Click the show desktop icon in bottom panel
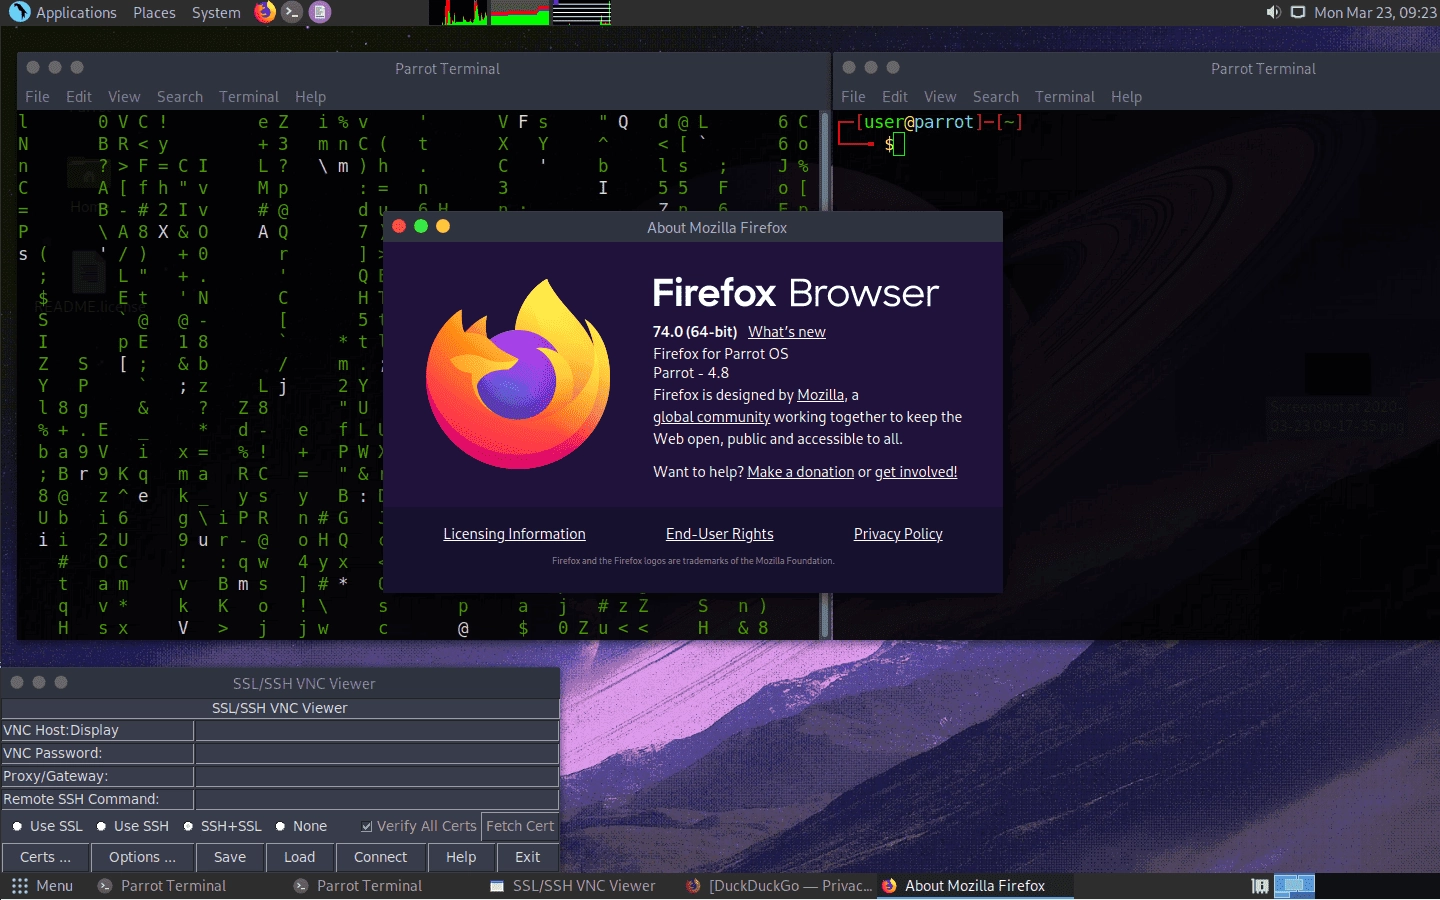The width and height of the screenshot is (1440, 900). [x=1260, y=886]
